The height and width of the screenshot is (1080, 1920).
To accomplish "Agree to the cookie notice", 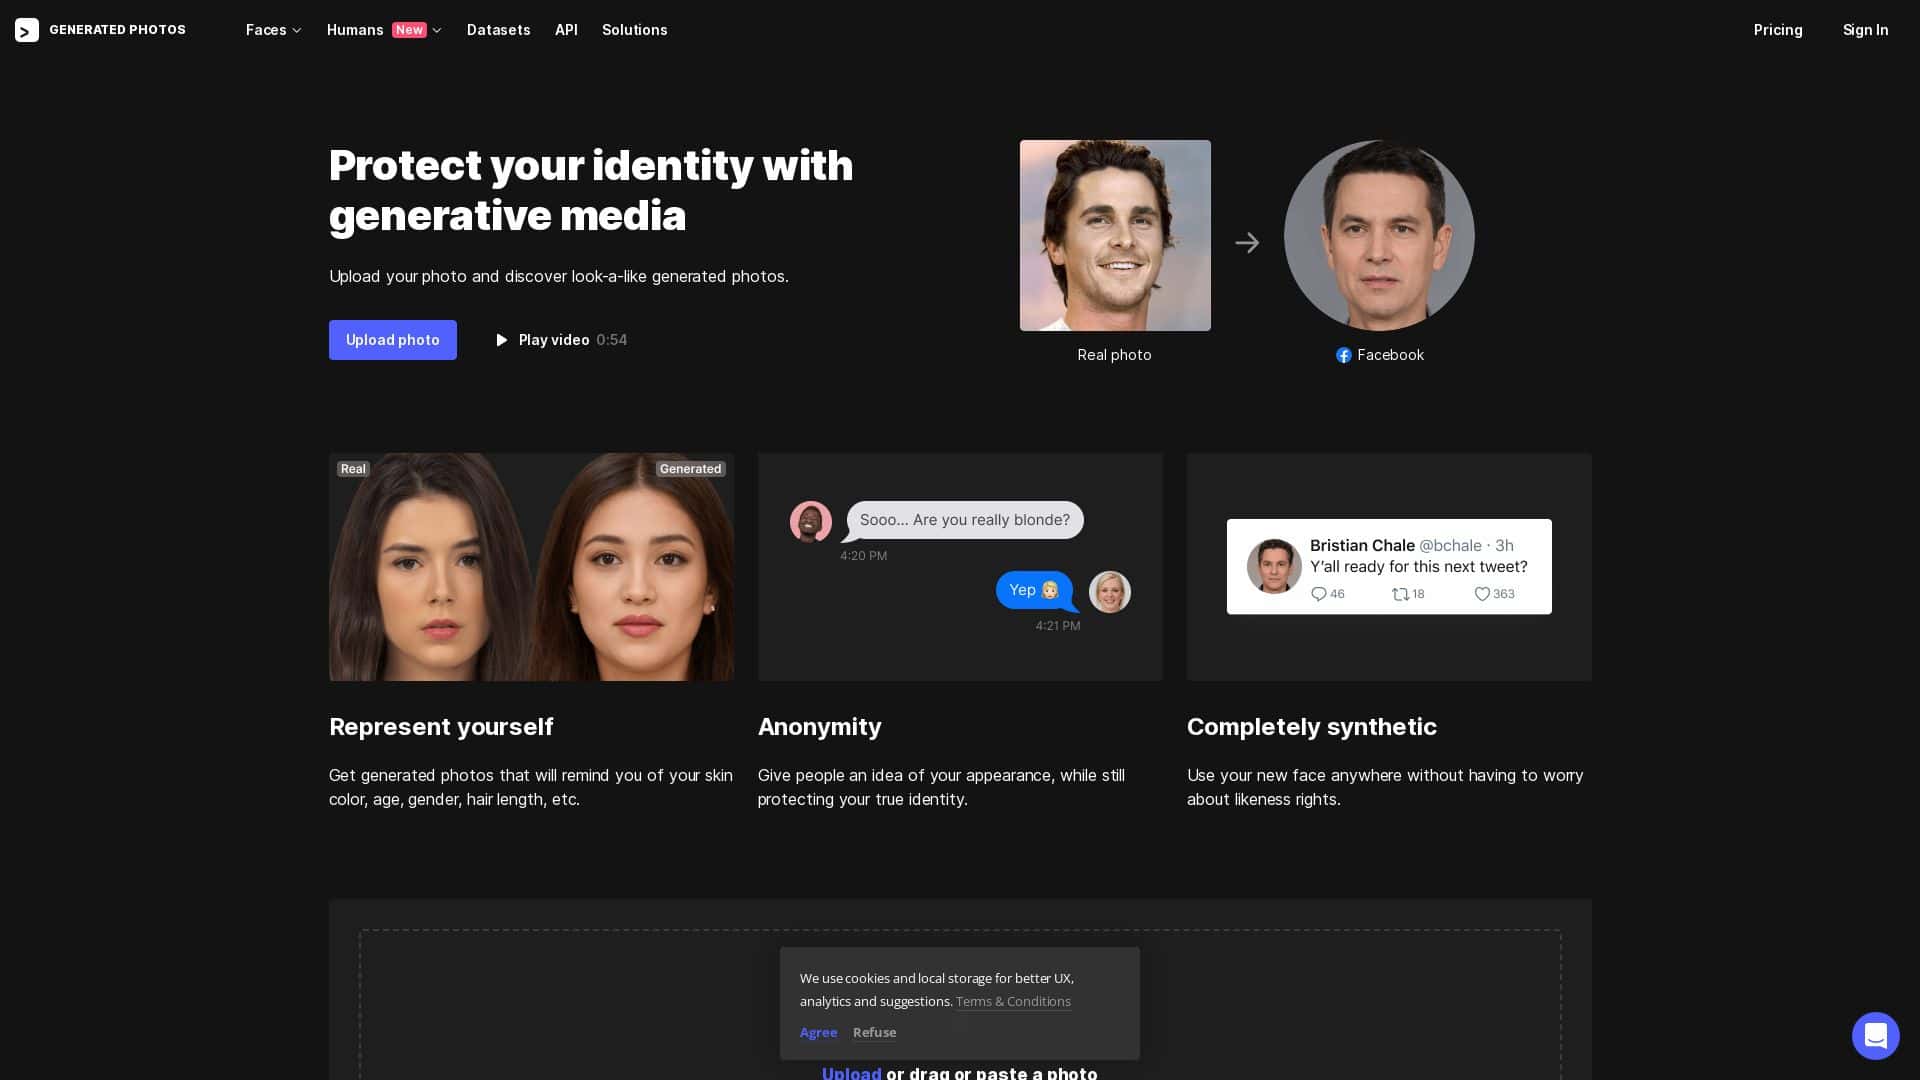I will (x=818, y=1032).
